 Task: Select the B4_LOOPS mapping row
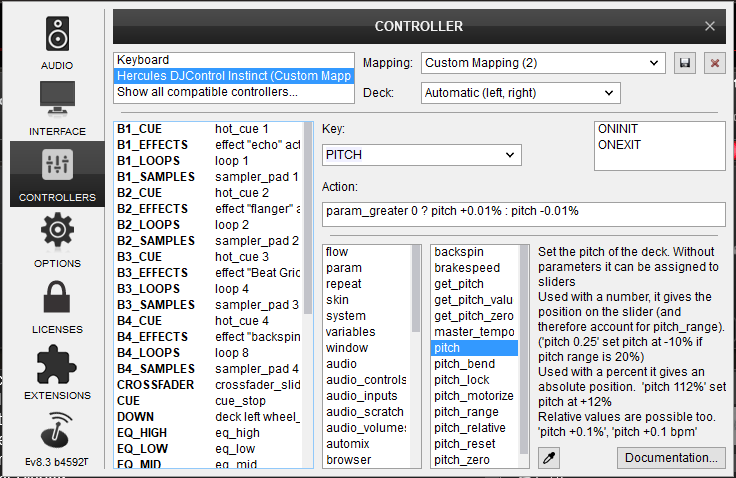[209, 353]
